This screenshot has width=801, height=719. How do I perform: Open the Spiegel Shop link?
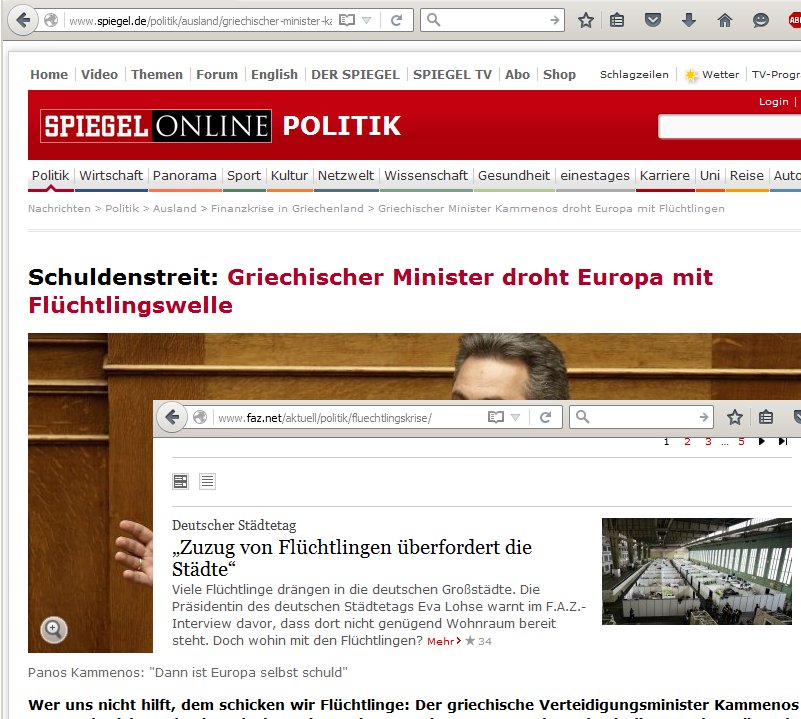559,75
